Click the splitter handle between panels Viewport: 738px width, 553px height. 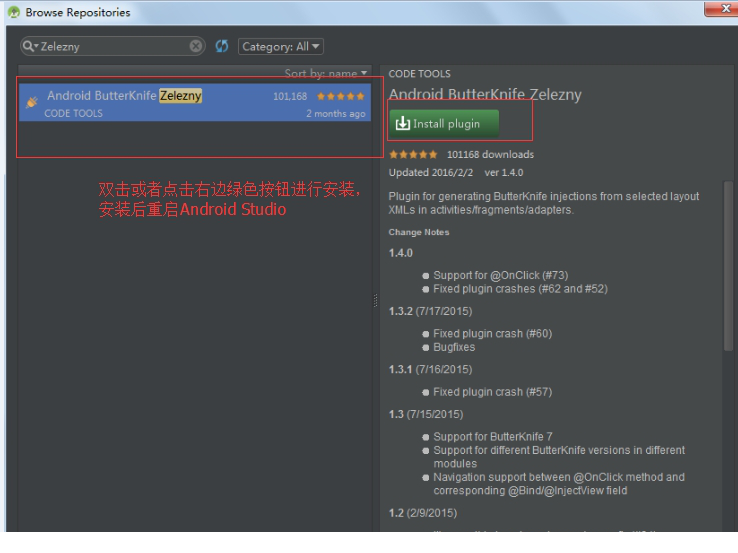[375, 300]
